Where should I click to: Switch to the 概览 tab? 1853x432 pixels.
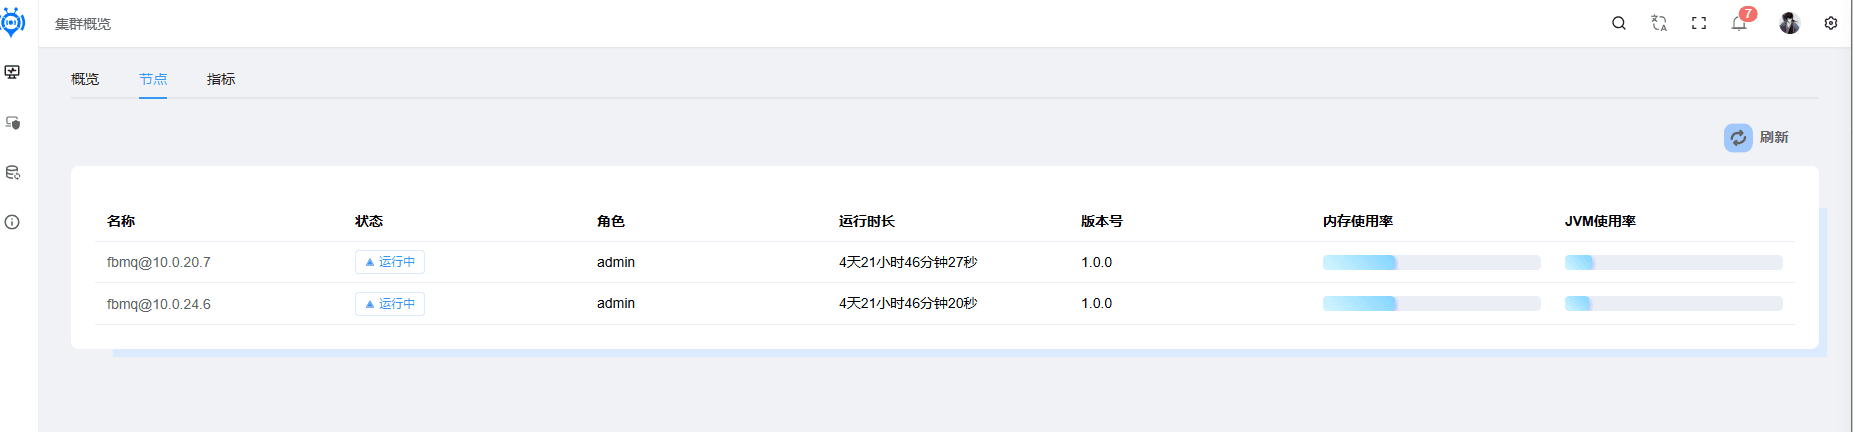pos(85,79)
